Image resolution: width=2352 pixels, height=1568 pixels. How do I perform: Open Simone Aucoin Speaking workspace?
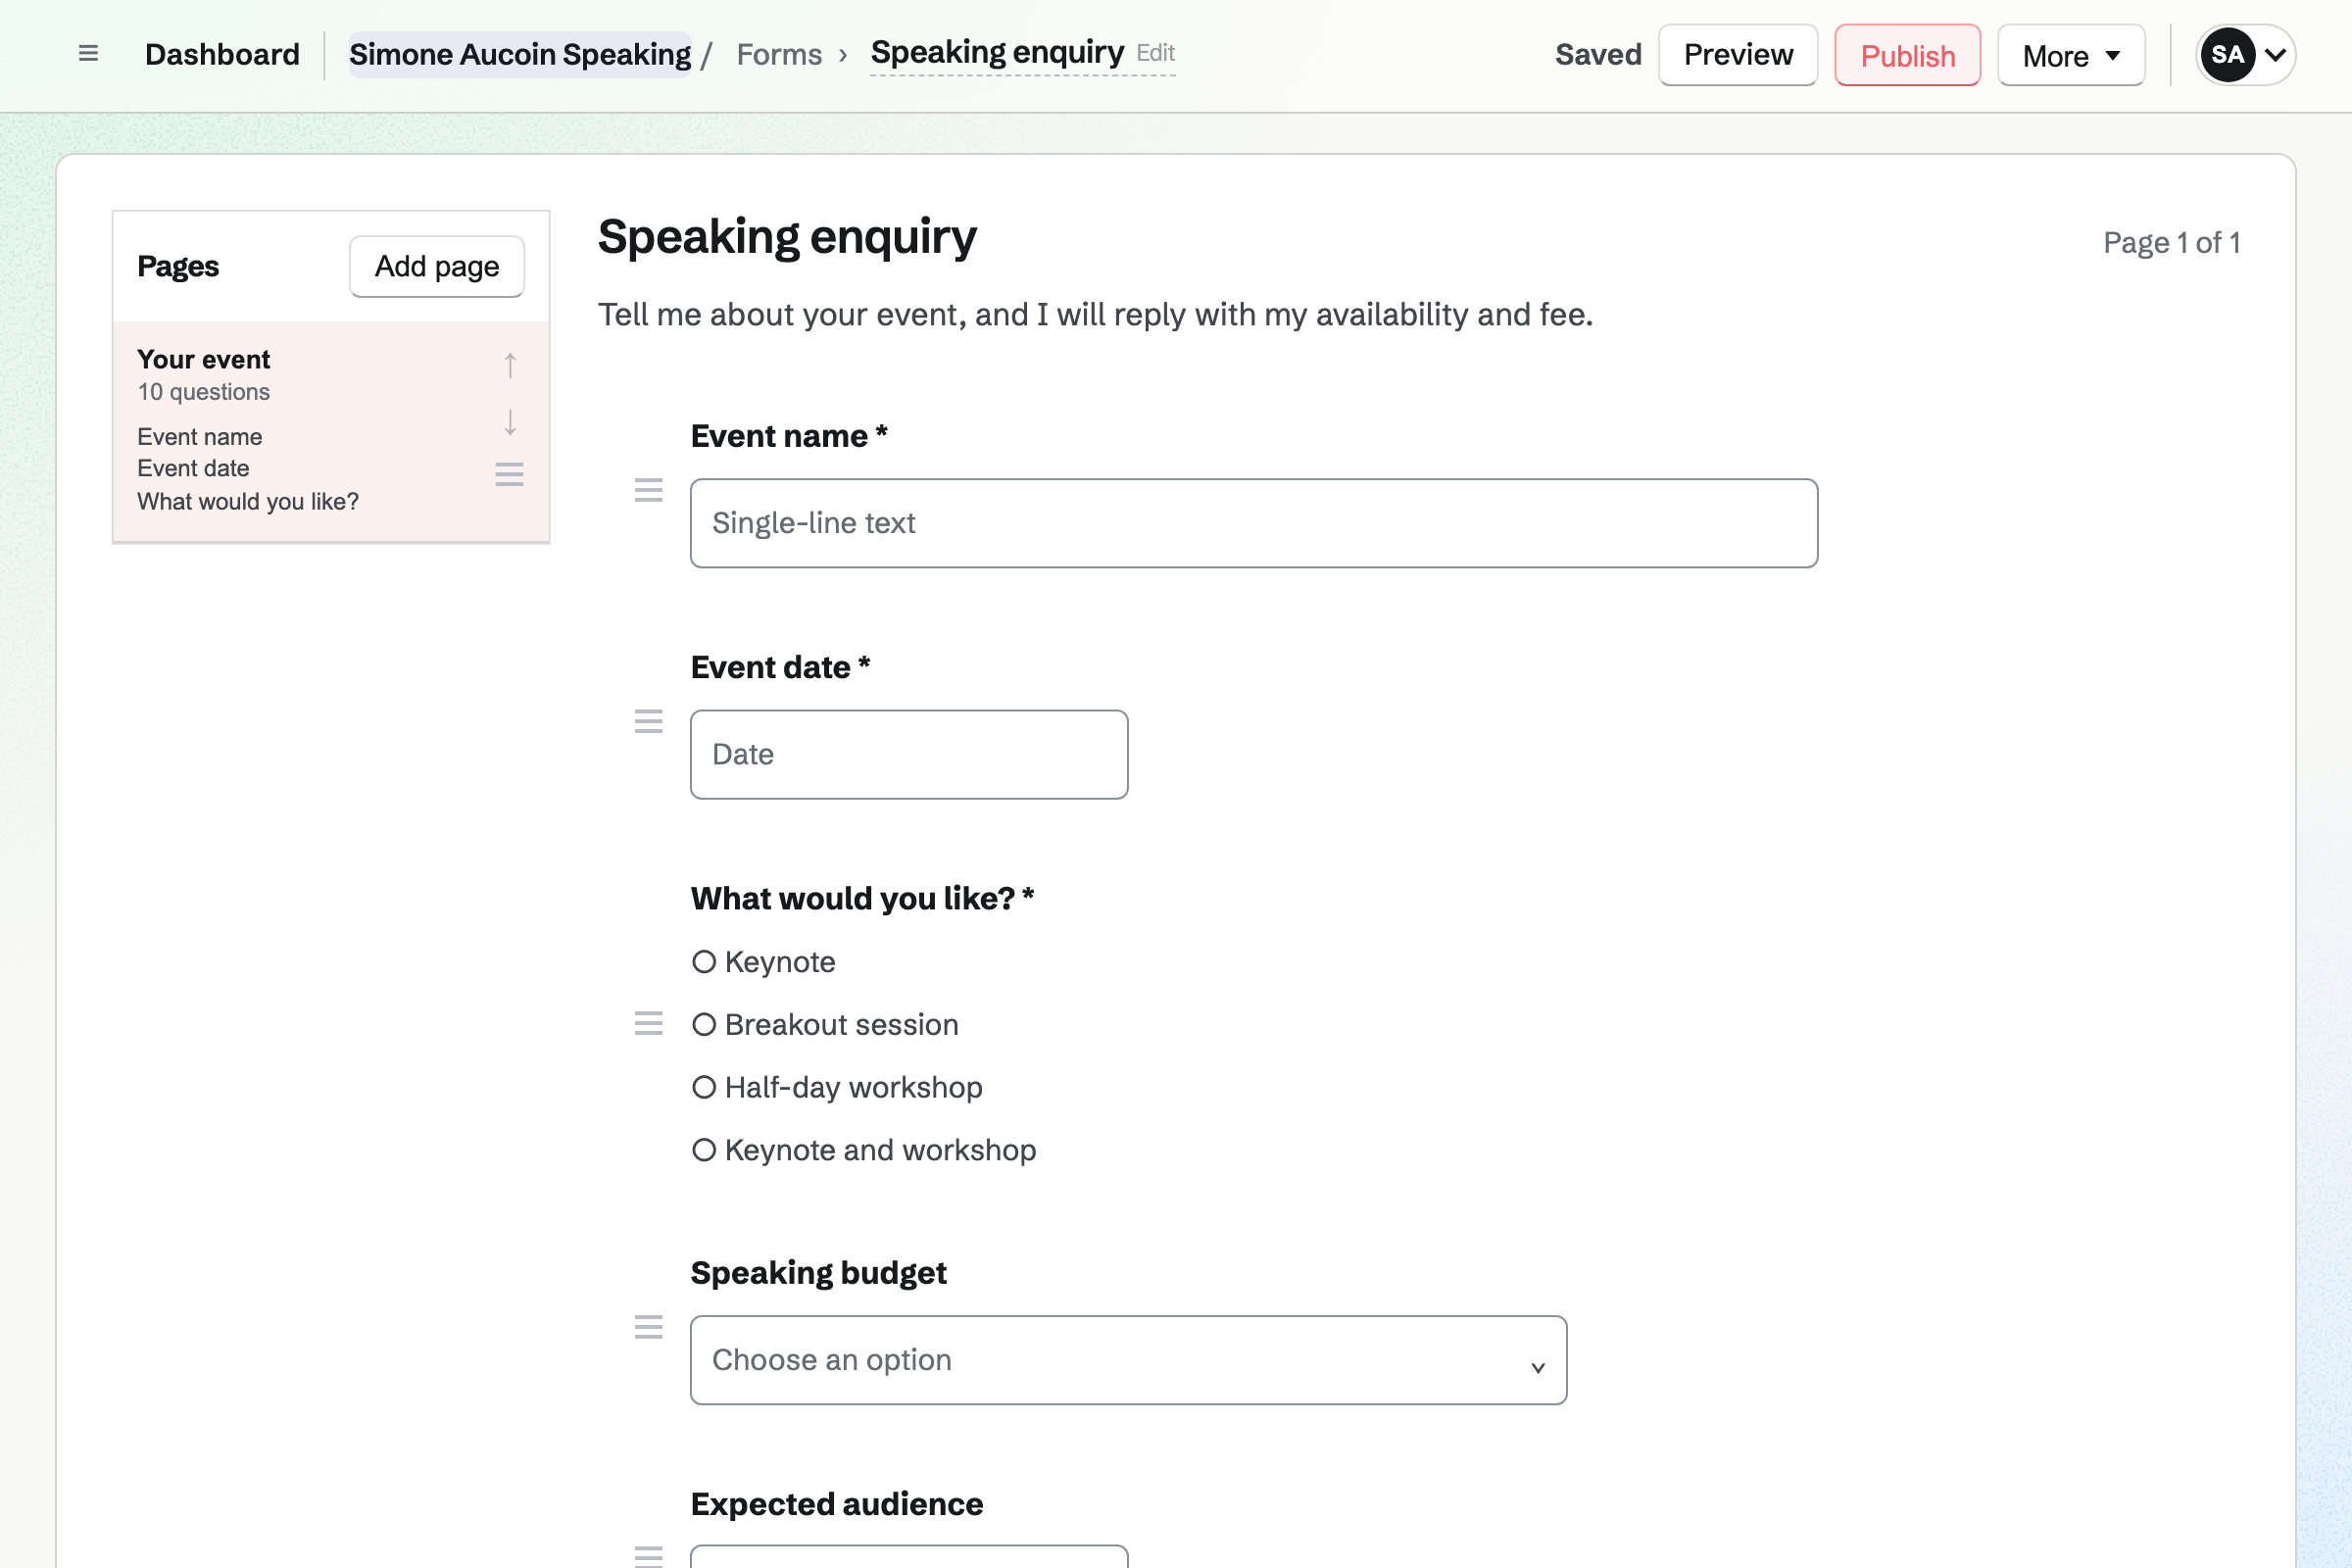pos(520,54)
